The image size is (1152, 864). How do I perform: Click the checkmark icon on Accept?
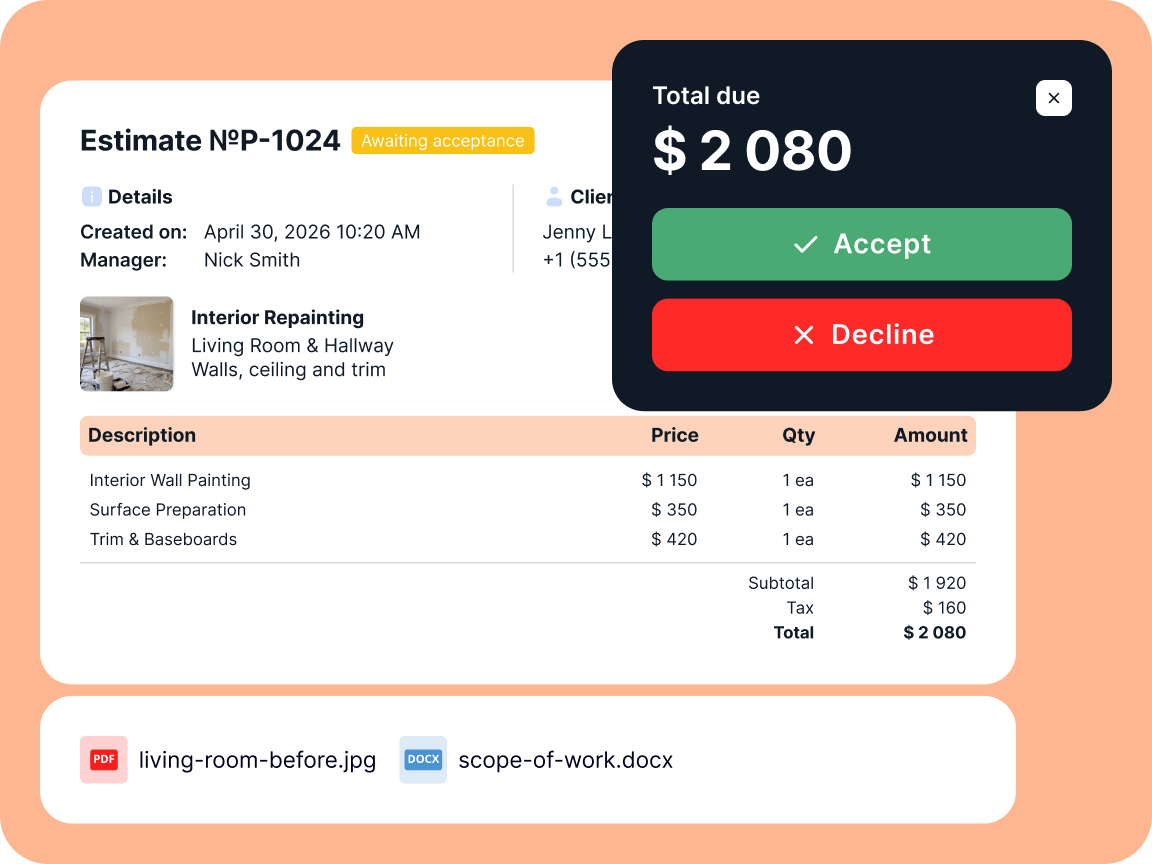805,244
